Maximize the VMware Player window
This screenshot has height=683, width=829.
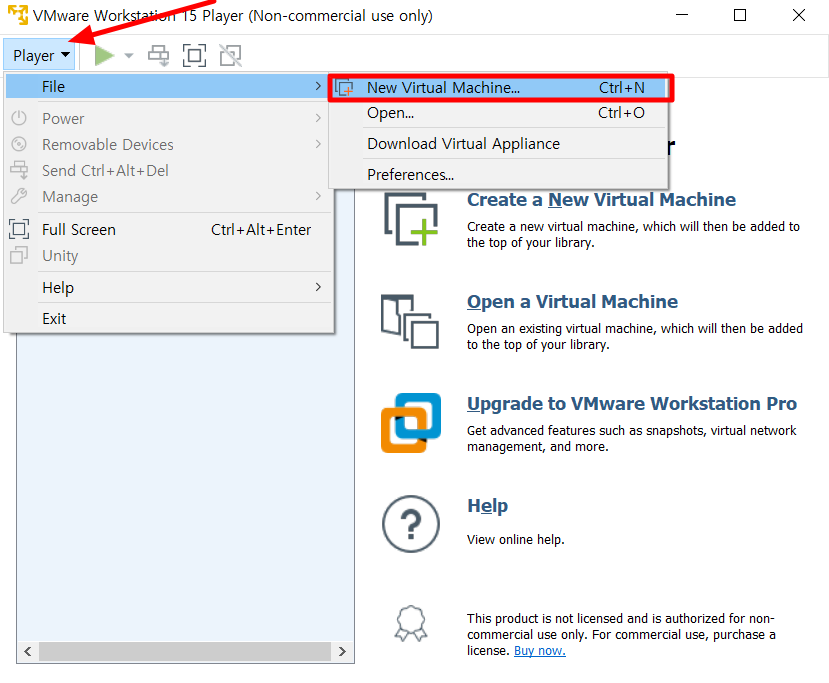pyautogui.click(x=740, y=15)
